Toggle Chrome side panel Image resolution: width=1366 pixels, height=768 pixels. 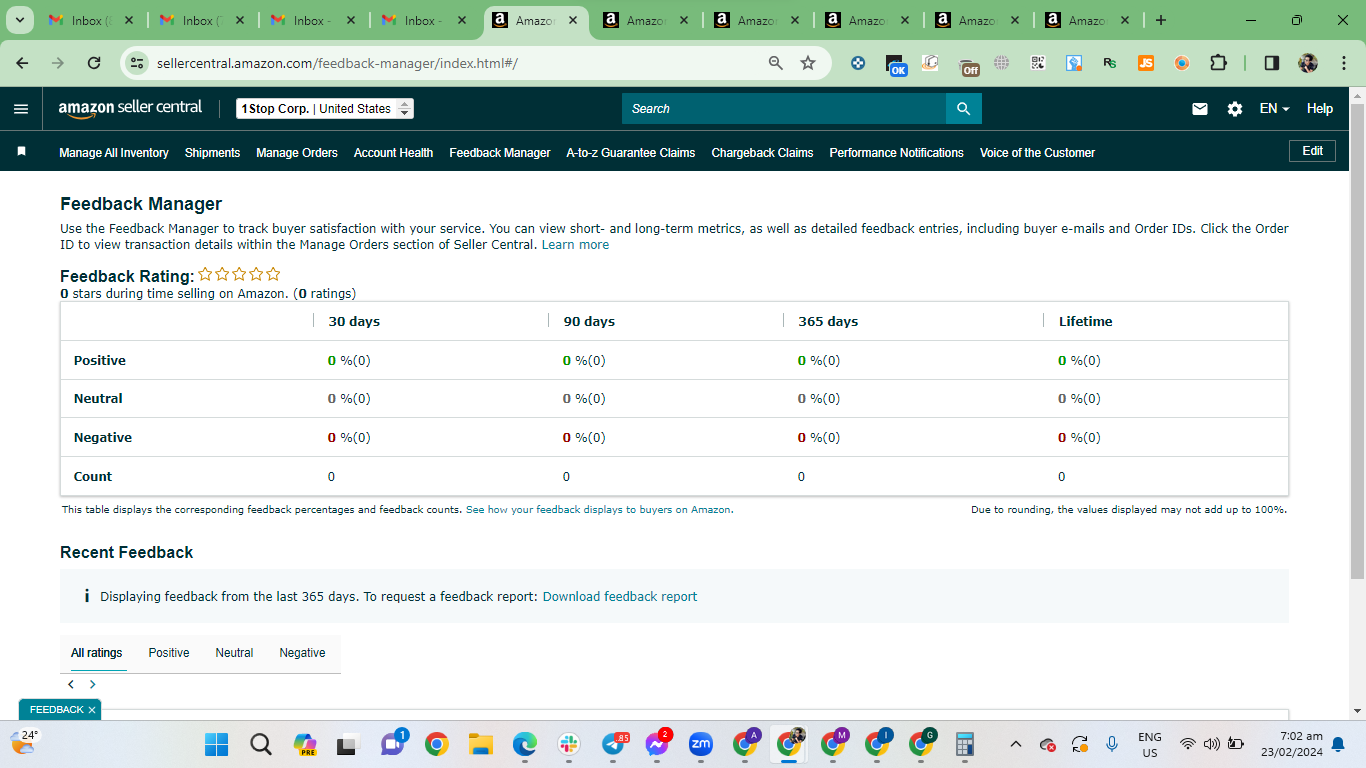(x=1271, y=63)
